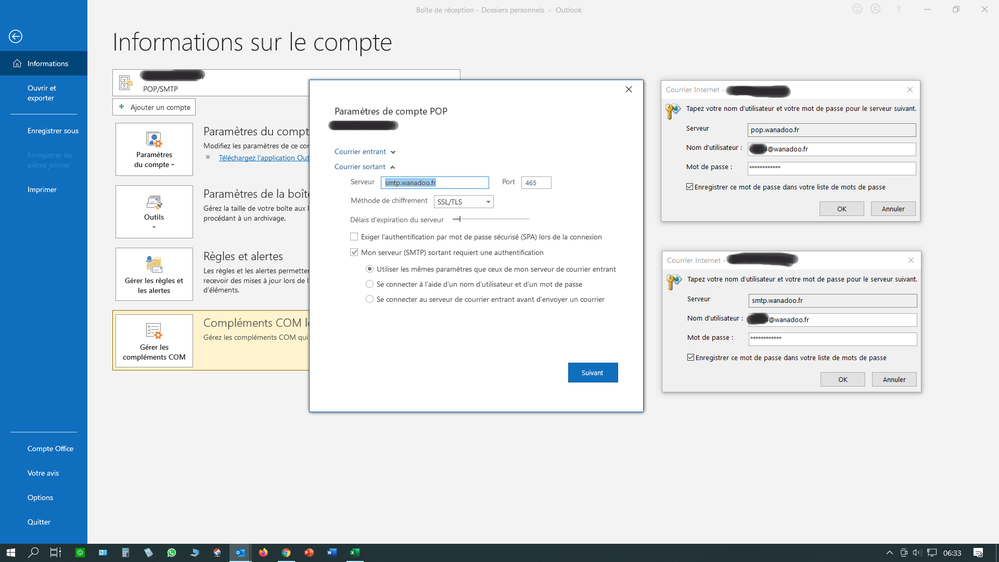Open Word from the taskbar
999x562 pixels.
pos(332,552)
